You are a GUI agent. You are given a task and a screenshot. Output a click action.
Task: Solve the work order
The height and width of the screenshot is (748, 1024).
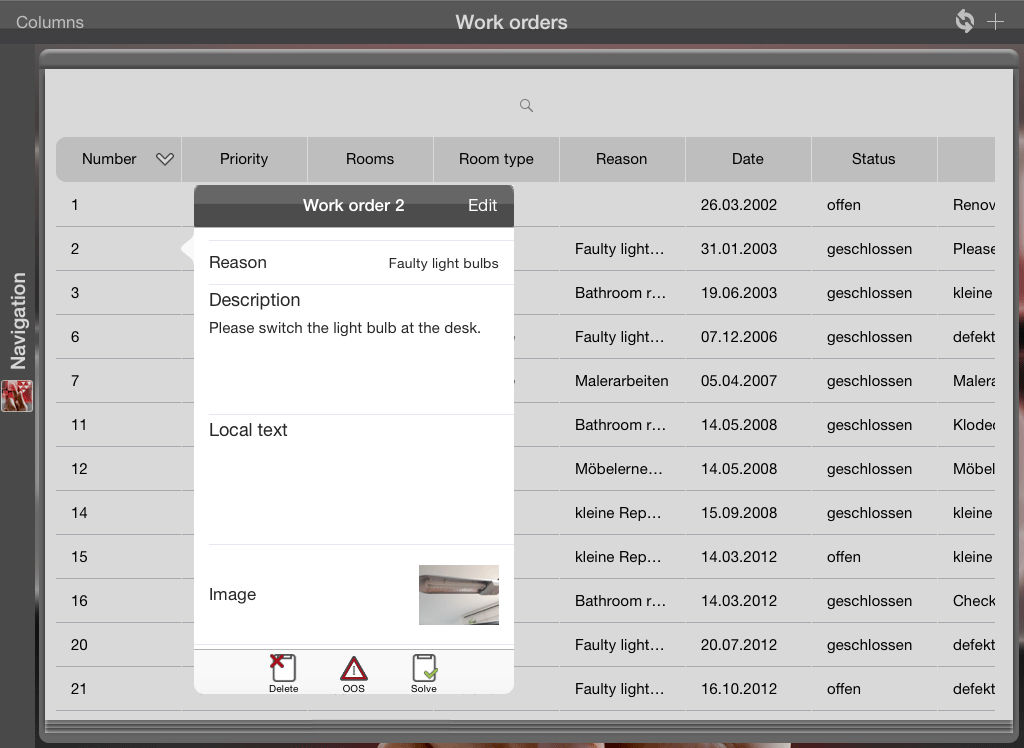point(424,674)
